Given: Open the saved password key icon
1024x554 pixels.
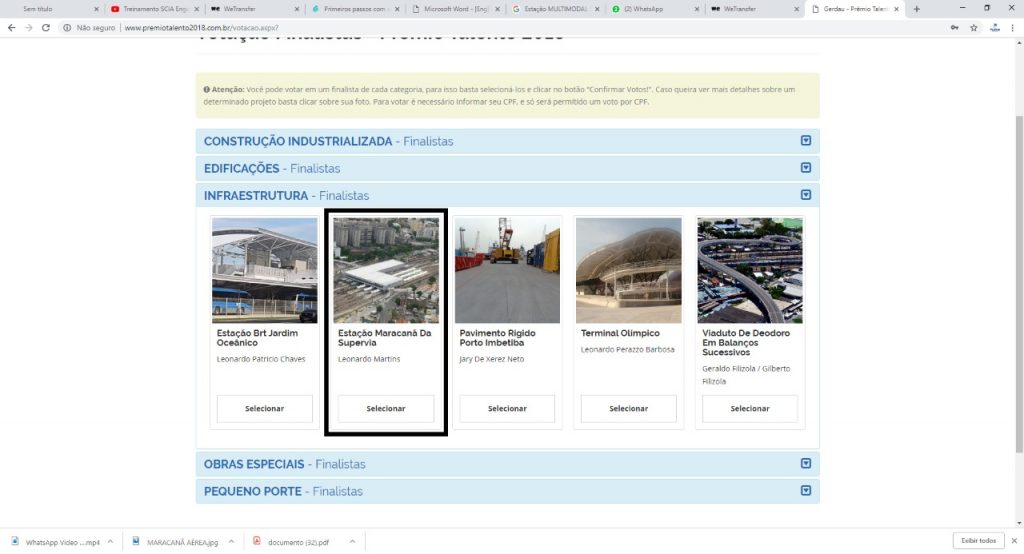Looking at the screenshot, I should tap(955, 28).
